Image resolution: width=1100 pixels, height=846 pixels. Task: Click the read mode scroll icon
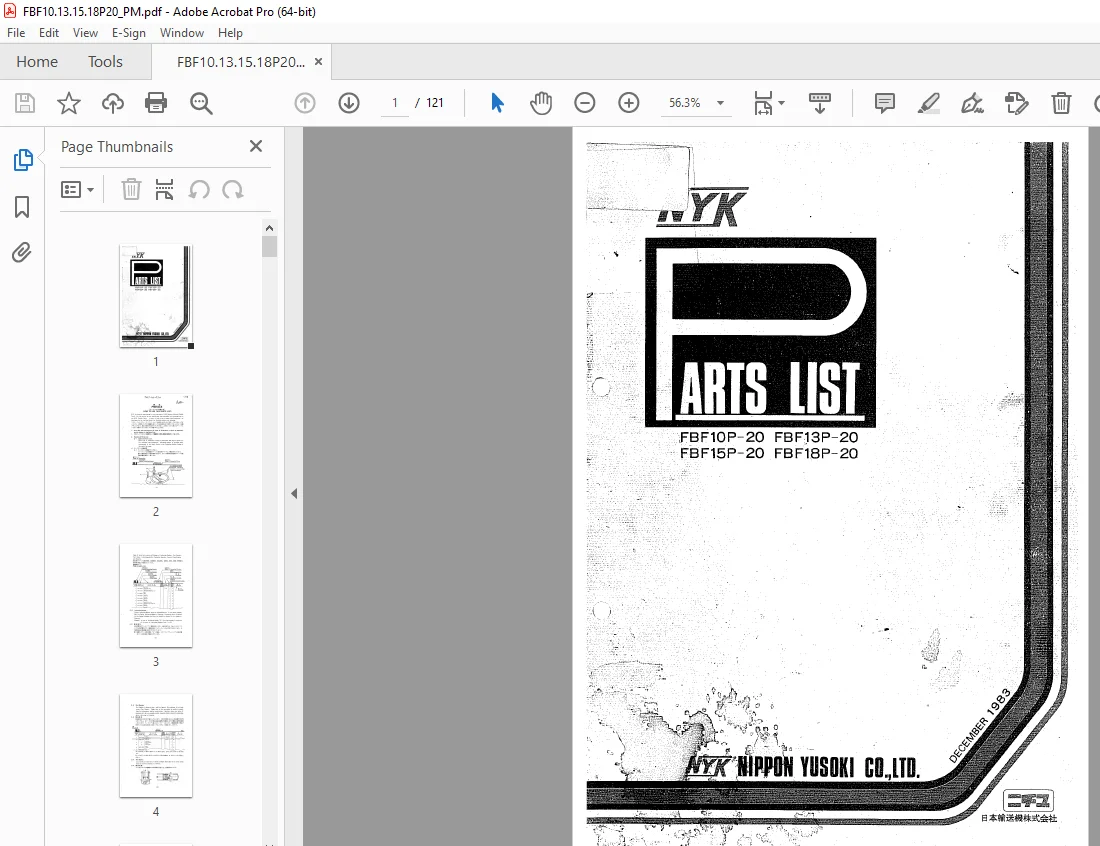(x=819, y=103)
